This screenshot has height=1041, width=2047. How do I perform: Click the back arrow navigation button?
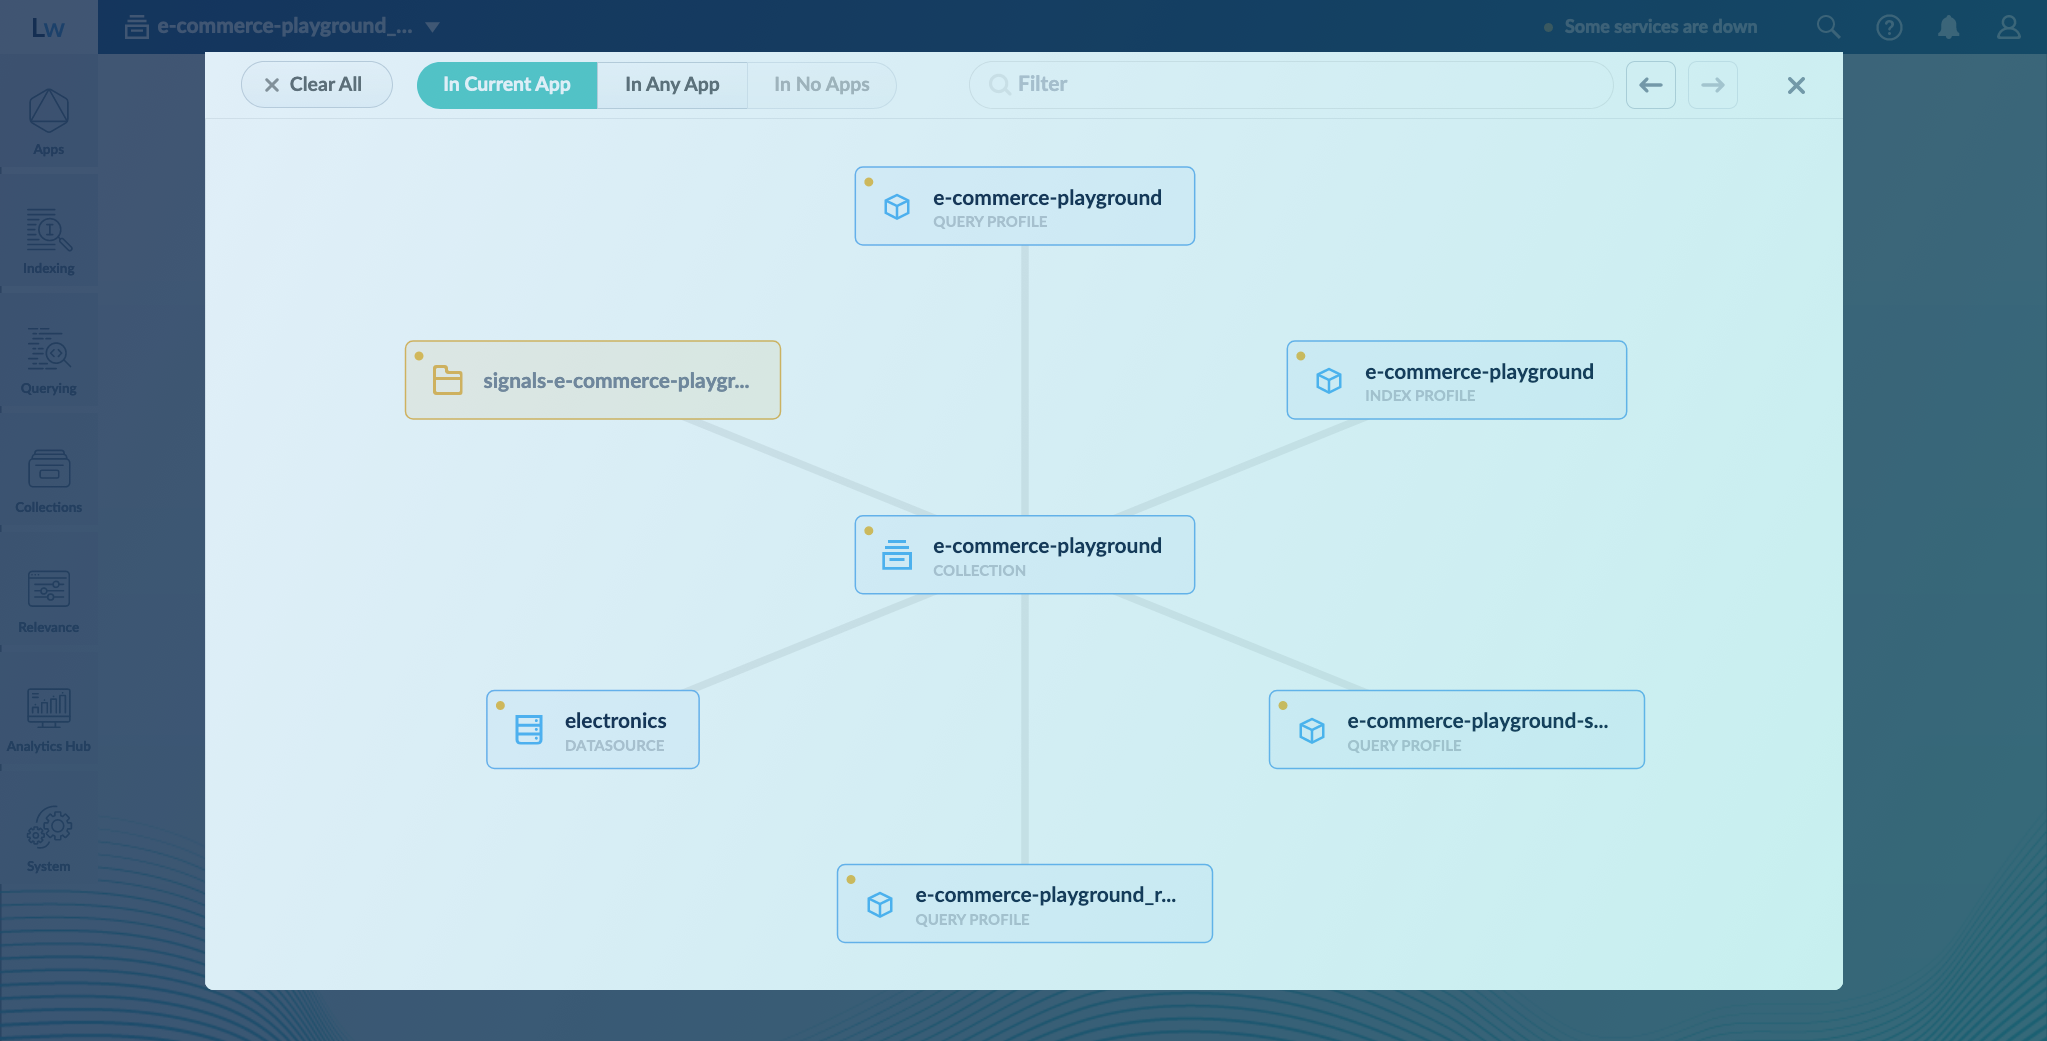point(1650,85)
